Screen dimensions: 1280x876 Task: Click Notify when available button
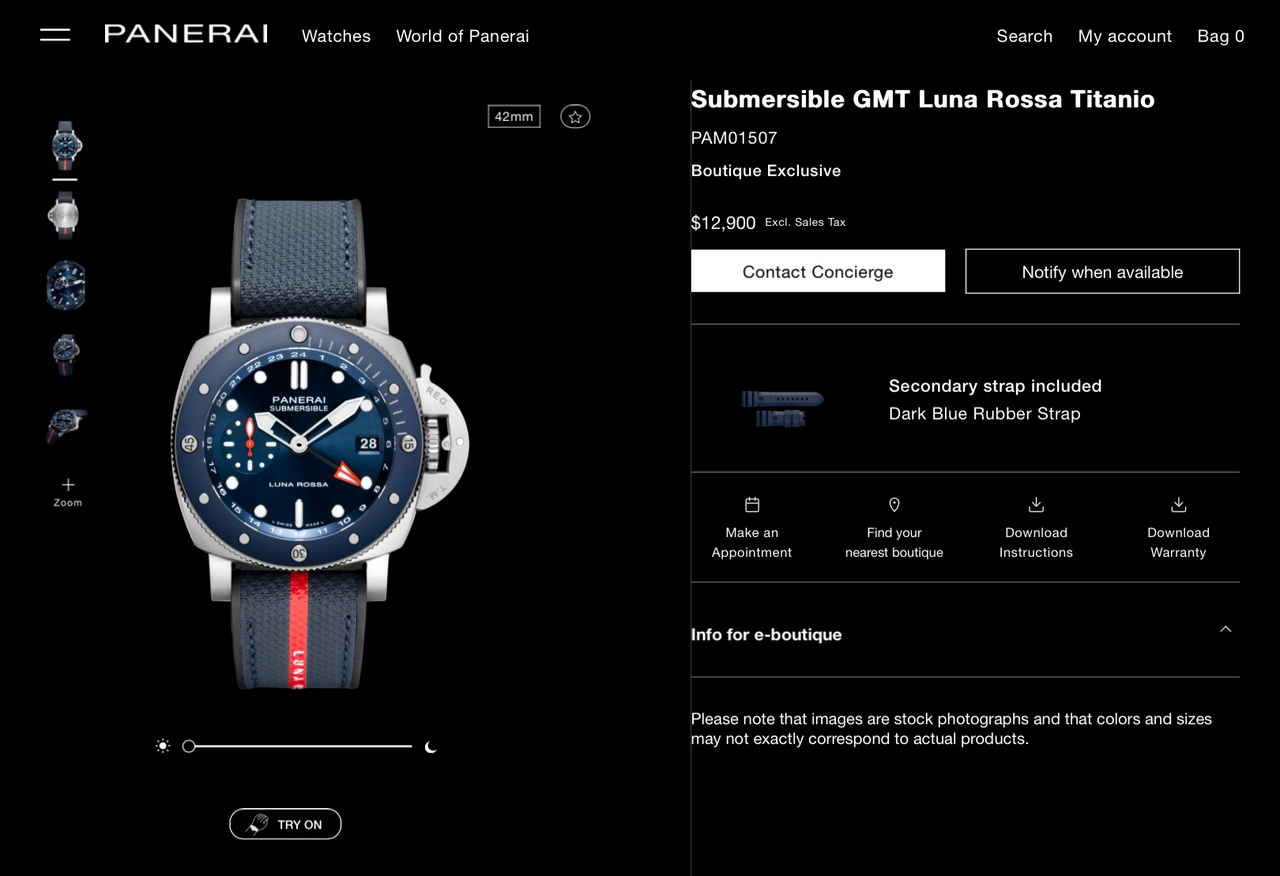1102,271
